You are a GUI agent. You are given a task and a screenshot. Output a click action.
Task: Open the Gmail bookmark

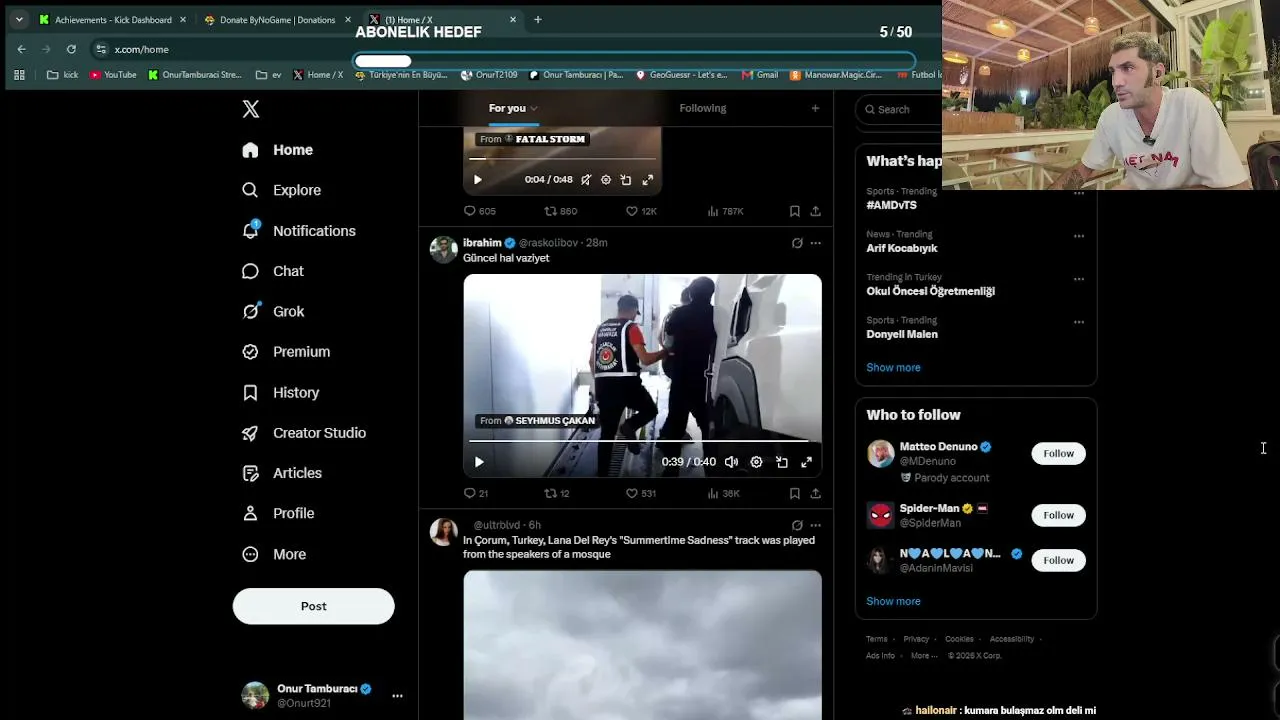pyautogui.click(x=760, y=75)
